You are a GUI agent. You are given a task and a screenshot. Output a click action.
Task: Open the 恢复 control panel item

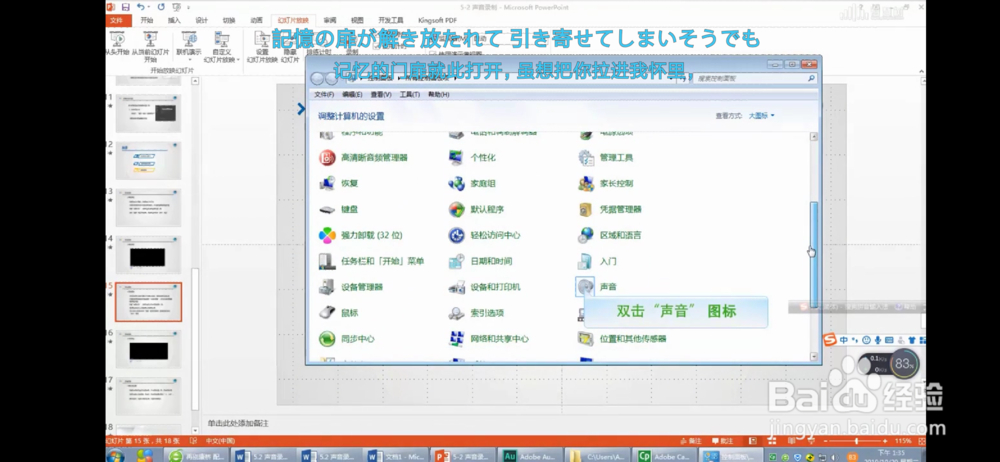click(x=339, y=184)
